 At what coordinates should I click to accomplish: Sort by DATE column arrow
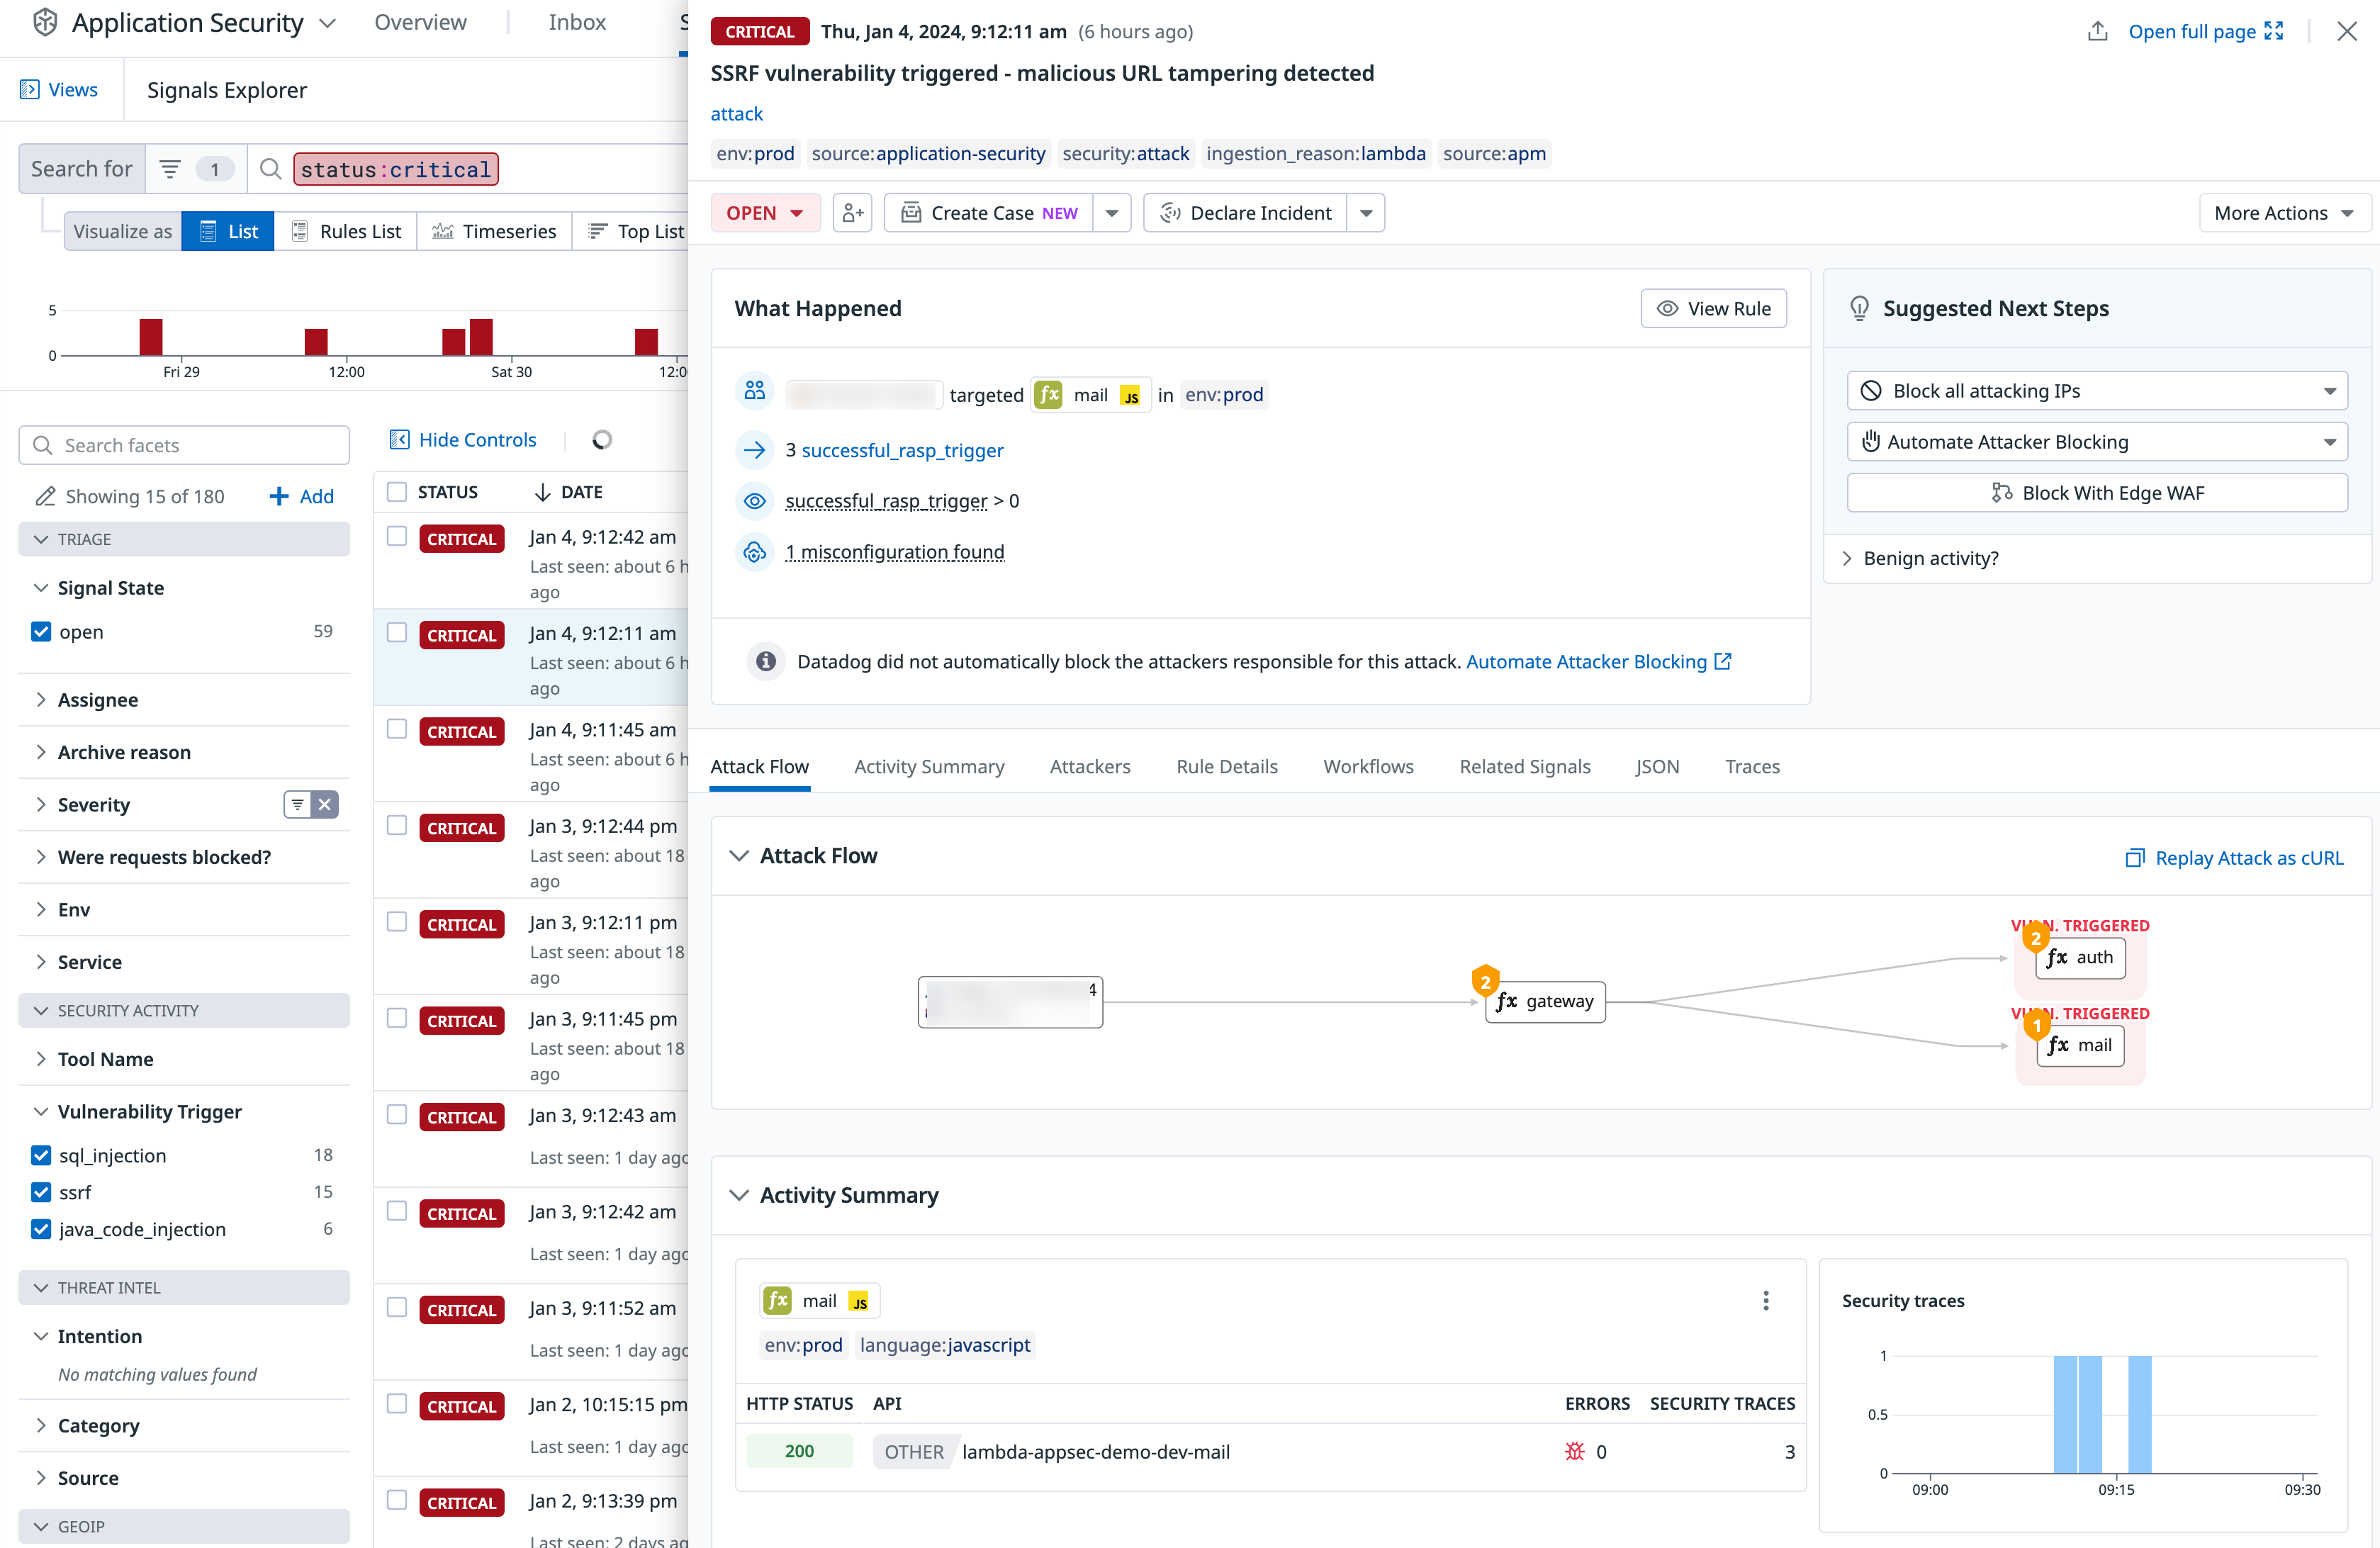pos(542,492)
